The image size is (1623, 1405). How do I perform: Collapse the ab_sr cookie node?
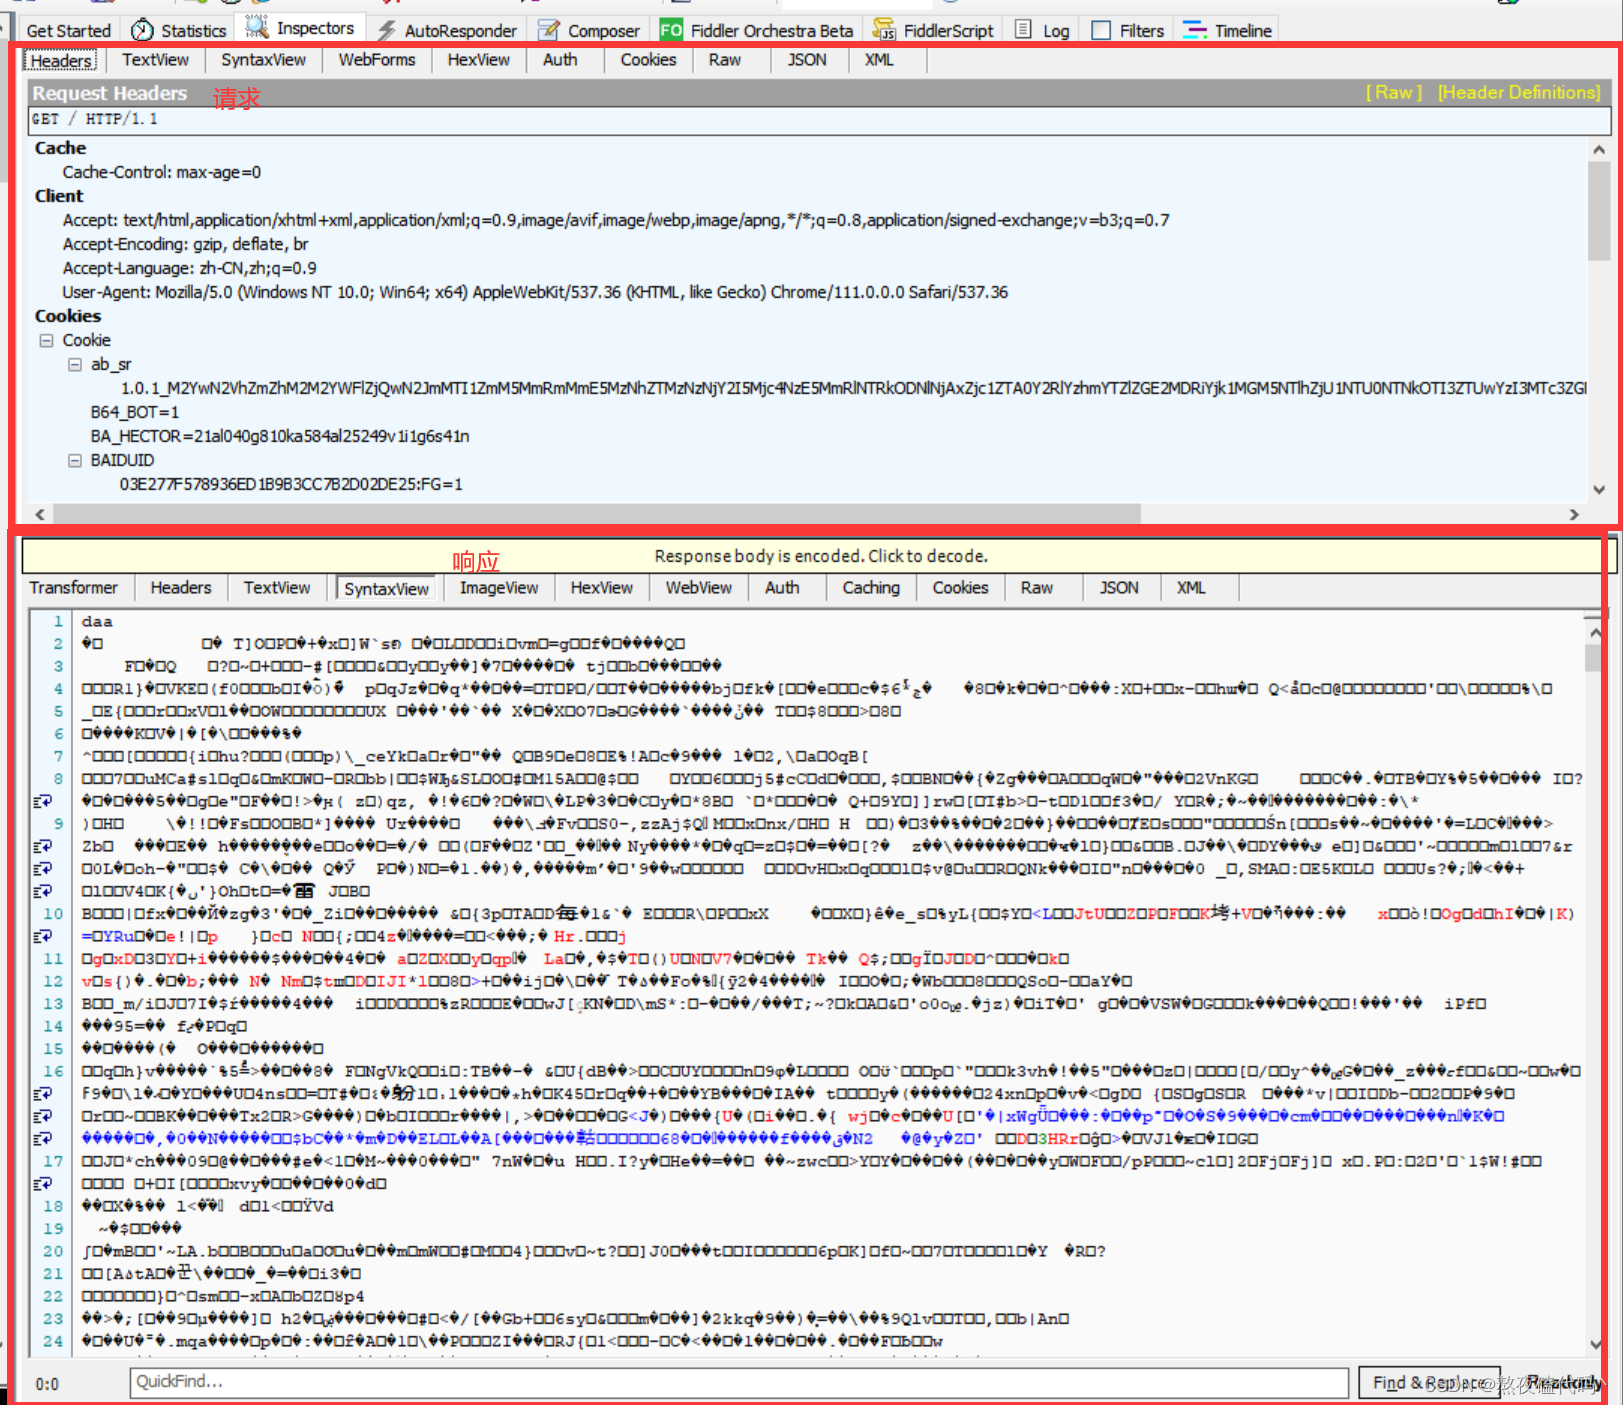pyautogui.click(x=74, y=364)
